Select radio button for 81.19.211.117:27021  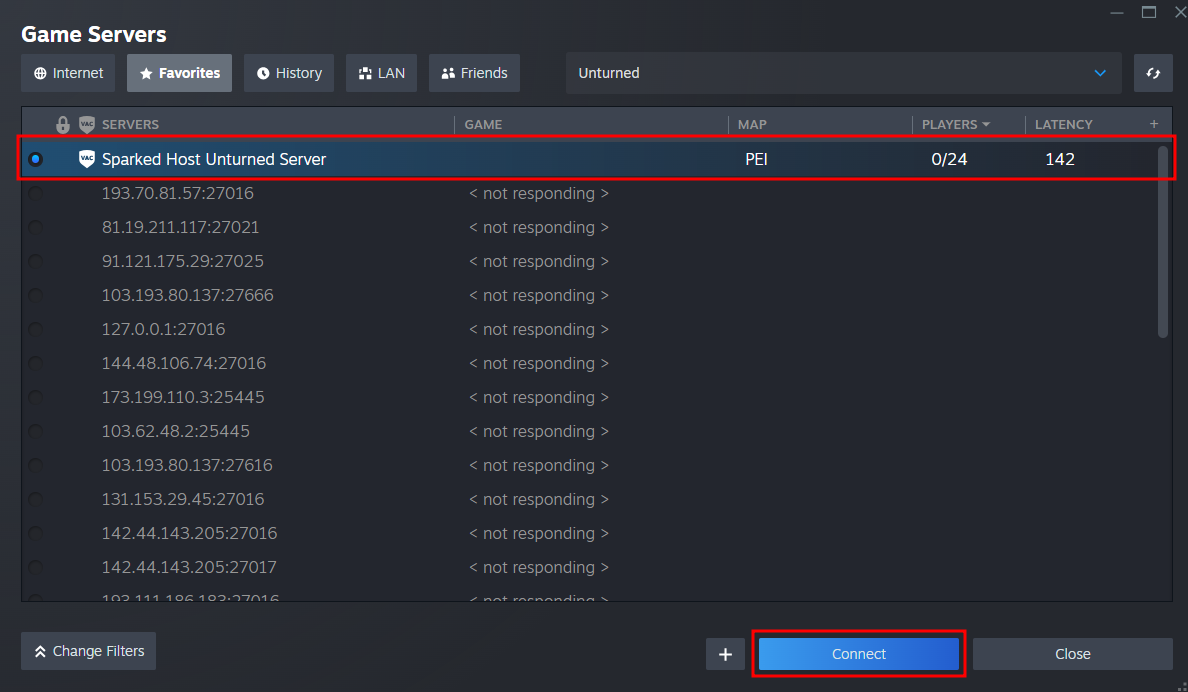tap(36, 227)
